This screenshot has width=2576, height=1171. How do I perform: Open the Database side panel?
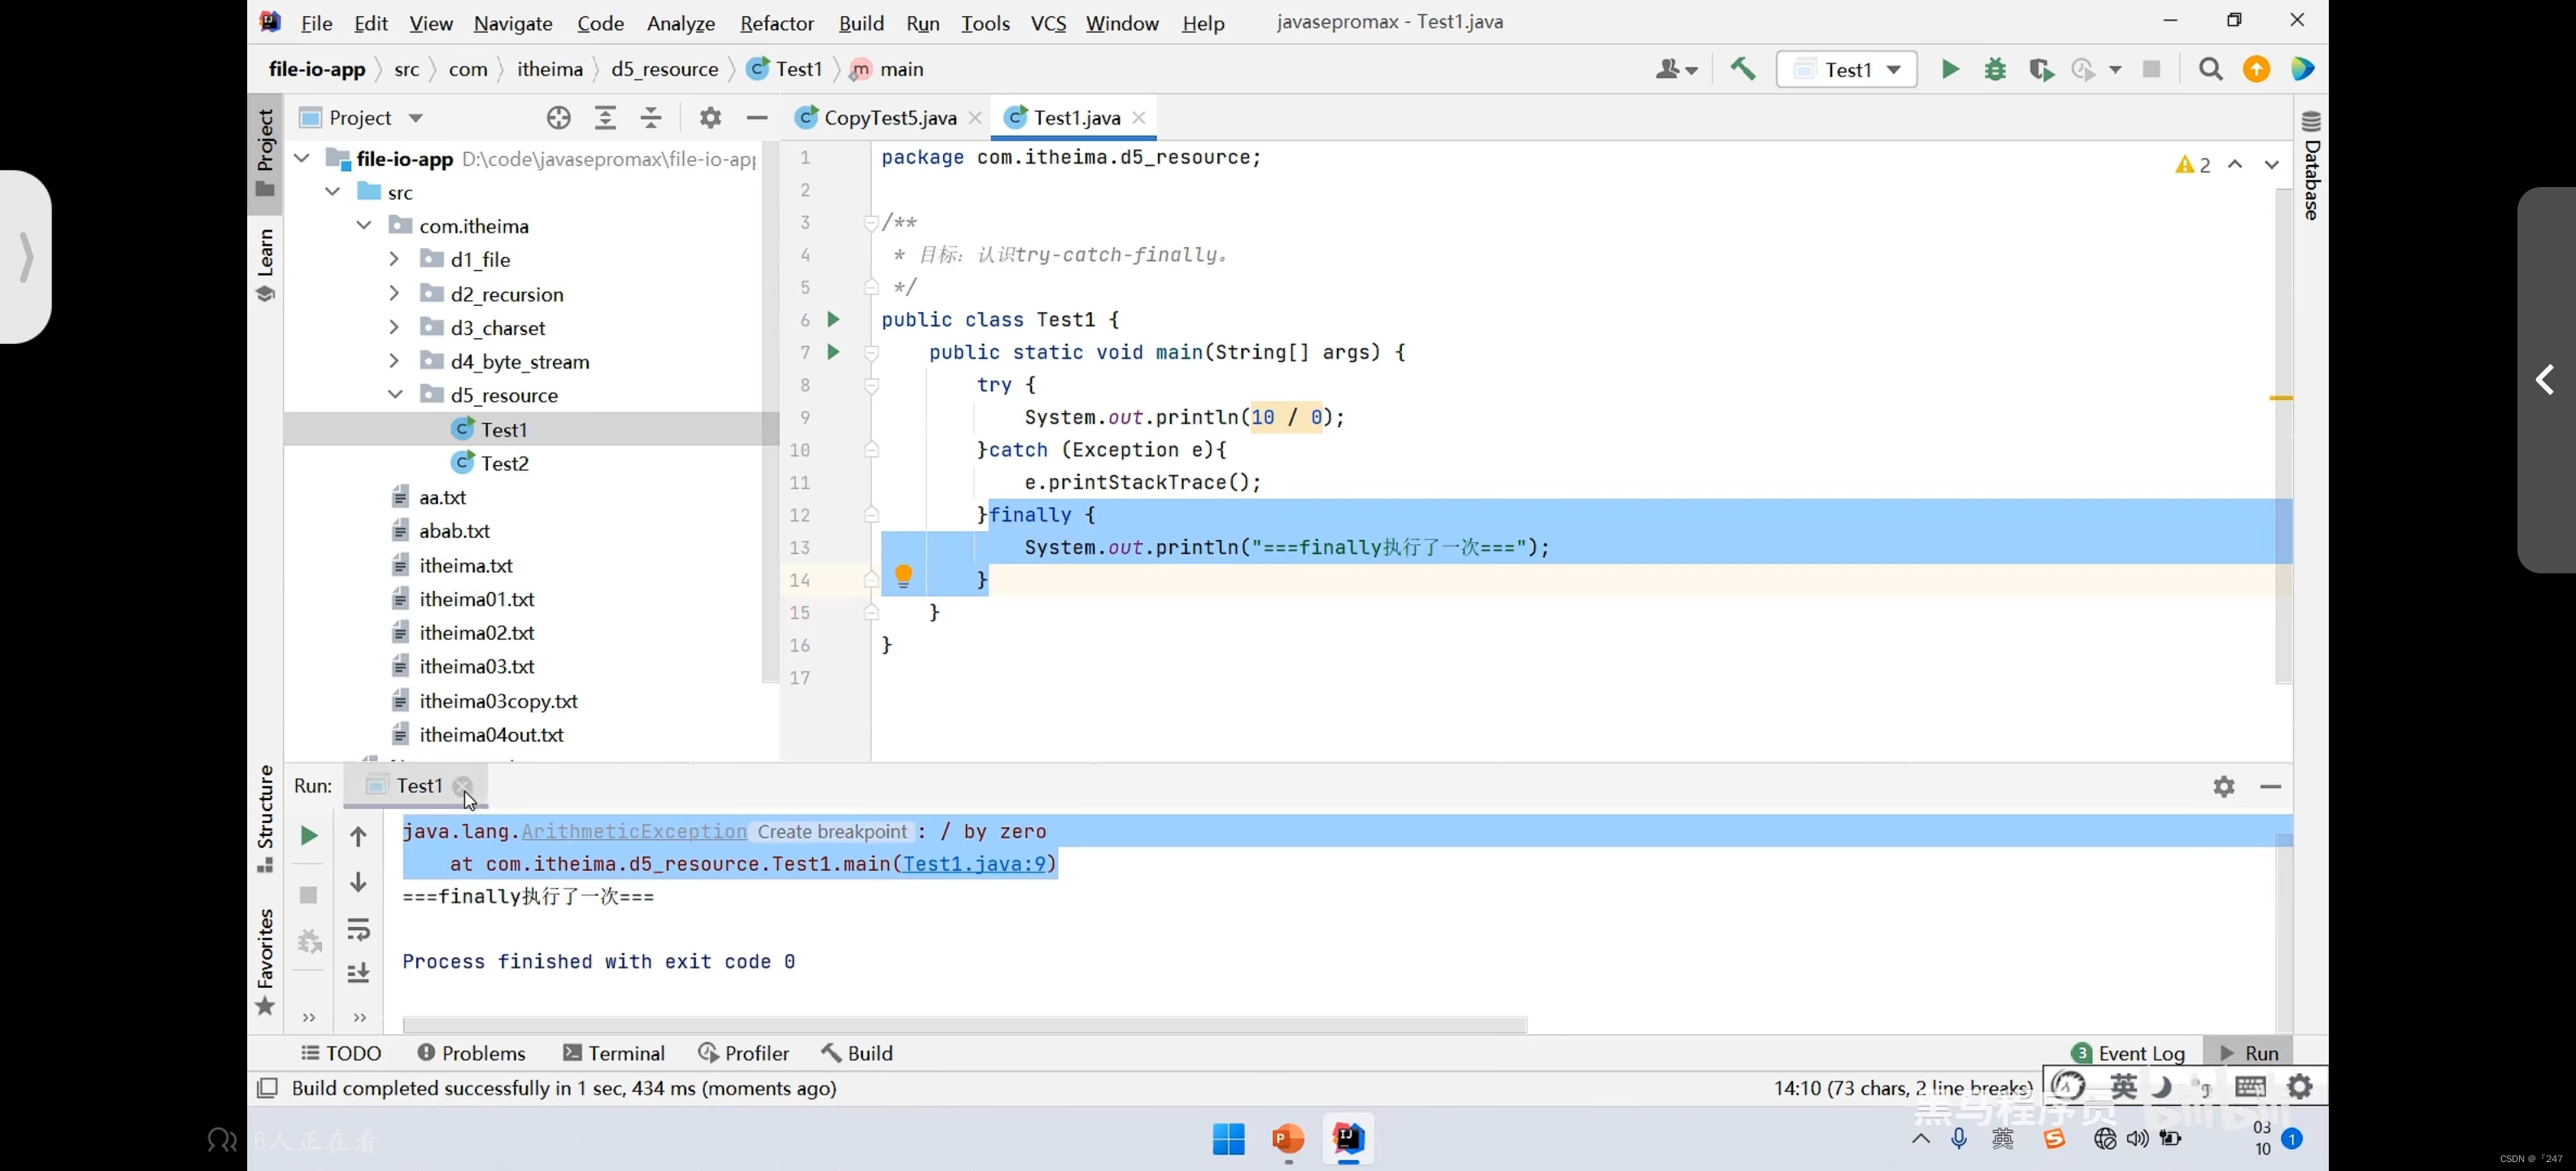click(2311, 165)
